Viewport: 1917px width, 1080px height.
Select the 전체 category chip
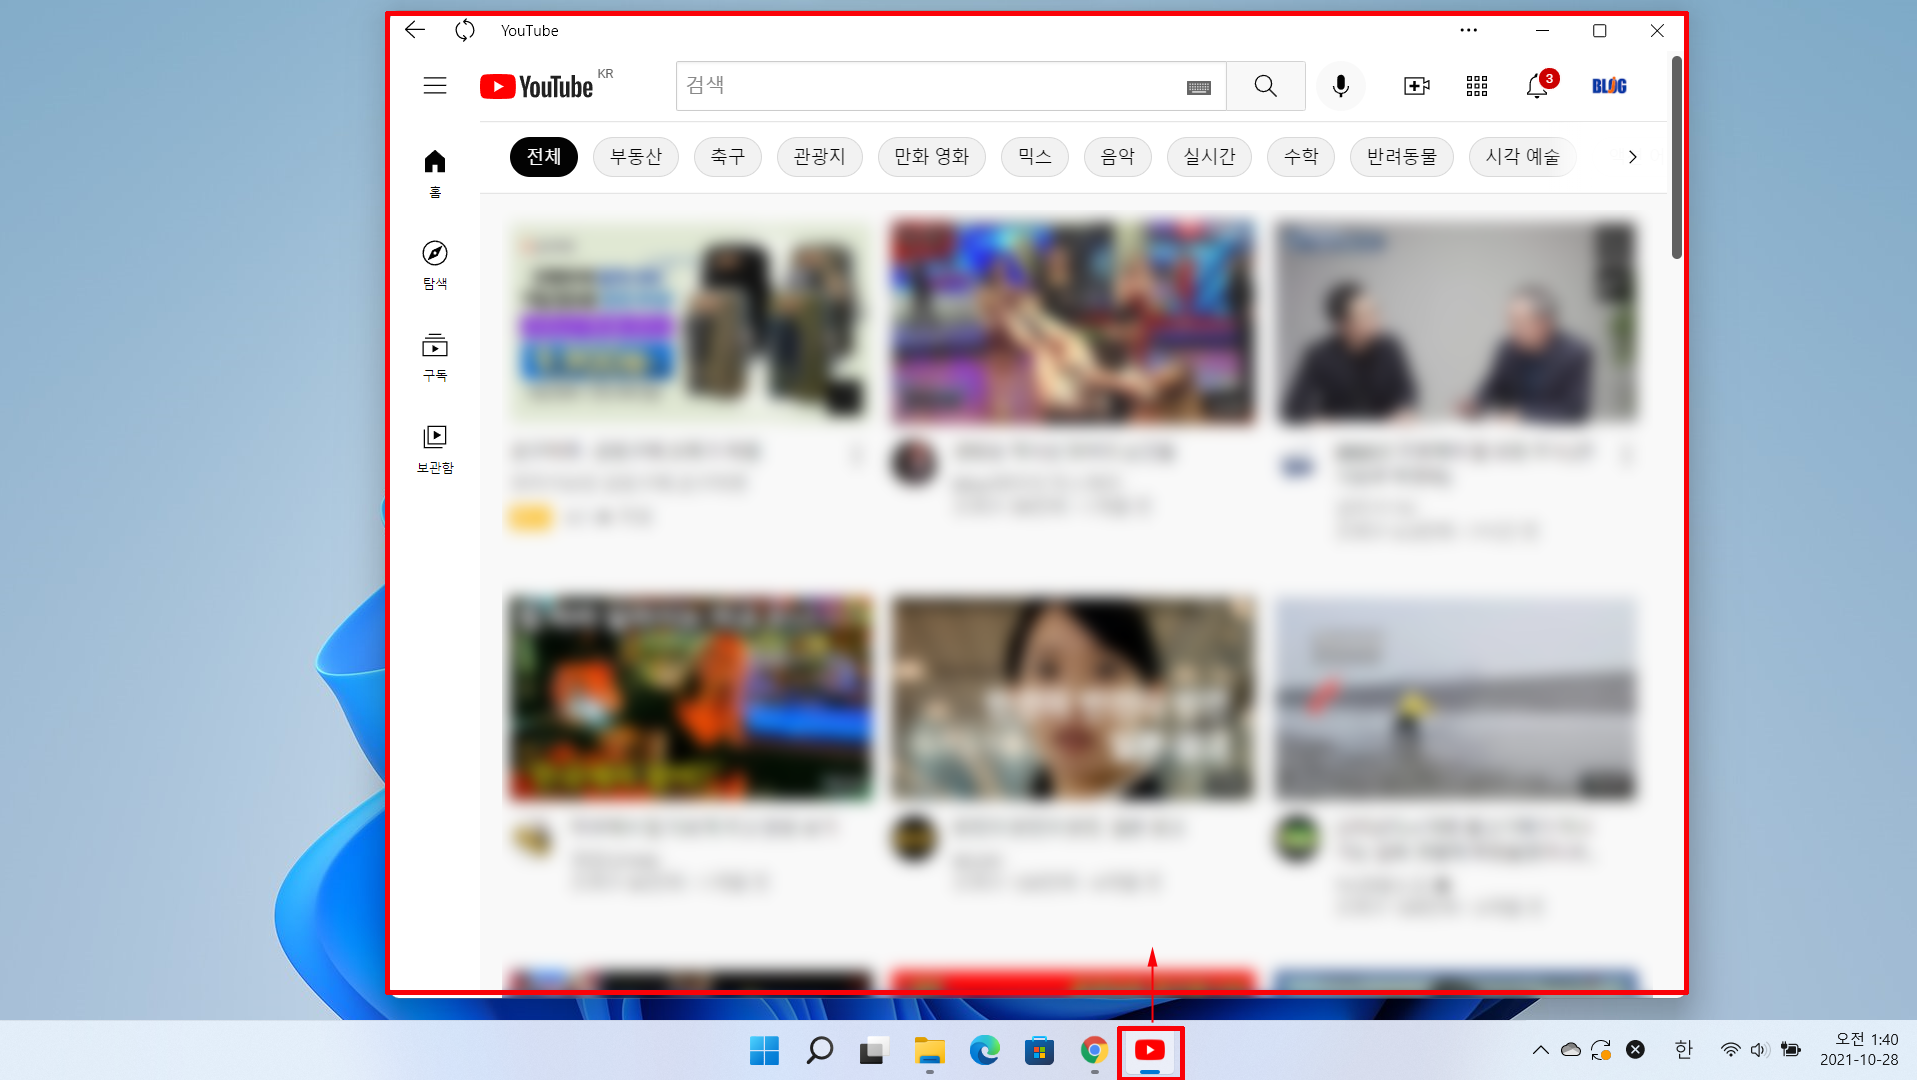pos(544,157)
